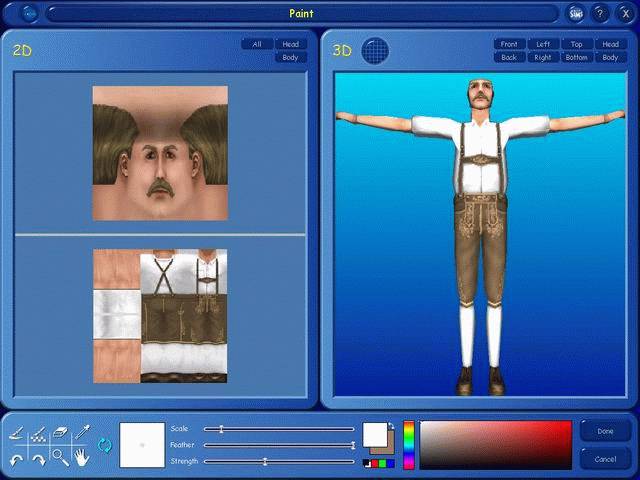Click the blue rotate refresh icon
The width and height of the screenshot is (640, 480).
pyautogui.click(x=104, y=445)
